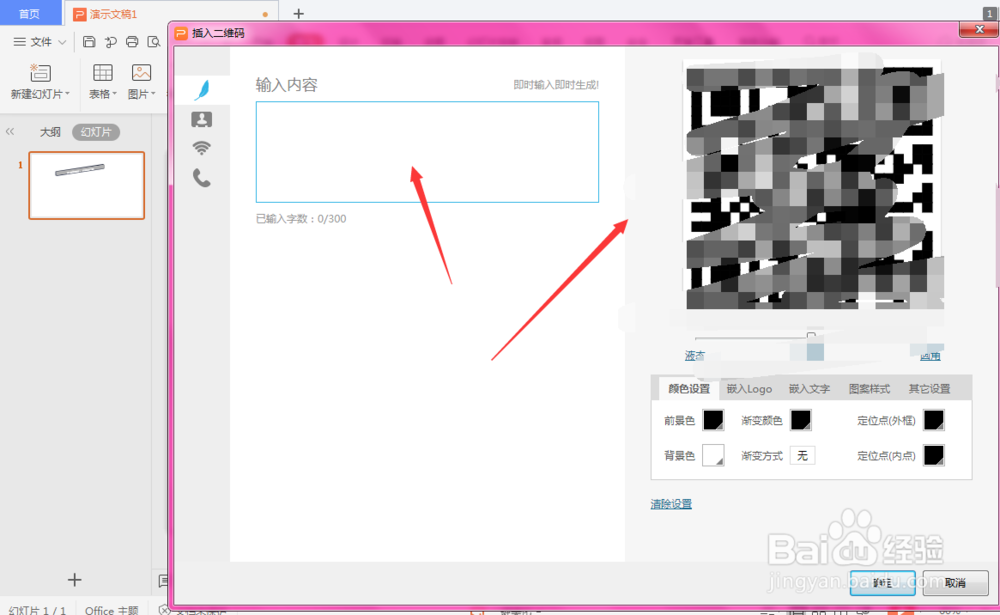The height and width of the screenshot is (615, 1000).
Task: Click the 表格 table icon
Action: pos(103,73)
